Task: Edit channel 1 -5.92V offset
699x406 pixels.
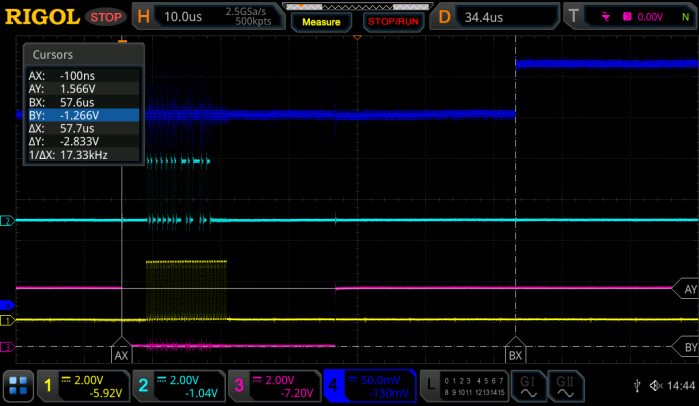Action: coord(105,393)
